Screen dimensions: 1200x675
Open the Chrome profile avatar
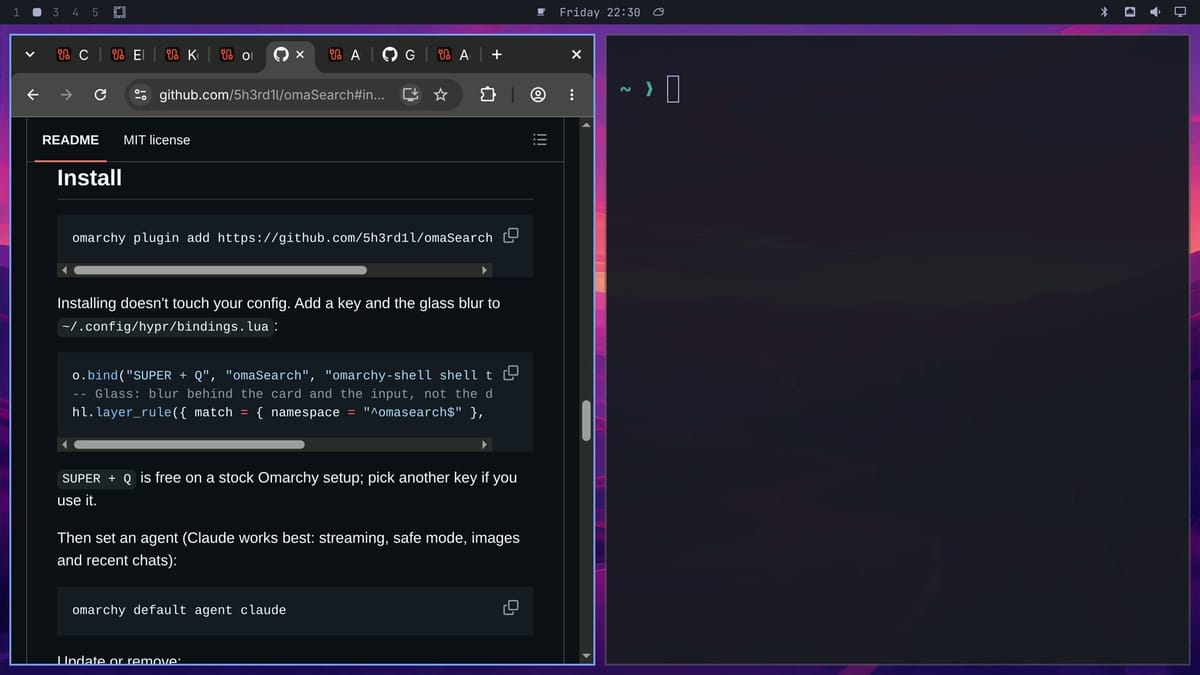[538, 95]
